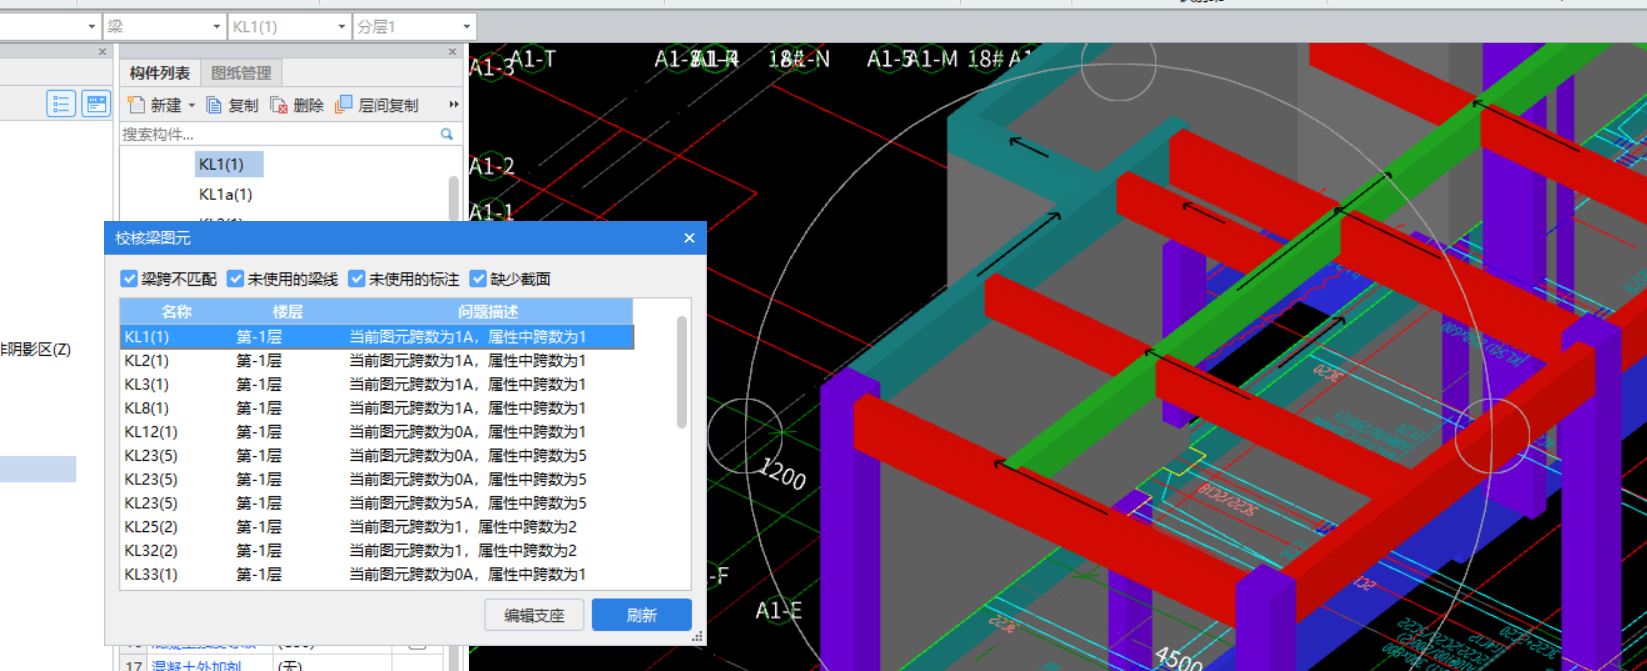
Task: Click the 复制 copy component icon
Action: click(x=214, y=105)
